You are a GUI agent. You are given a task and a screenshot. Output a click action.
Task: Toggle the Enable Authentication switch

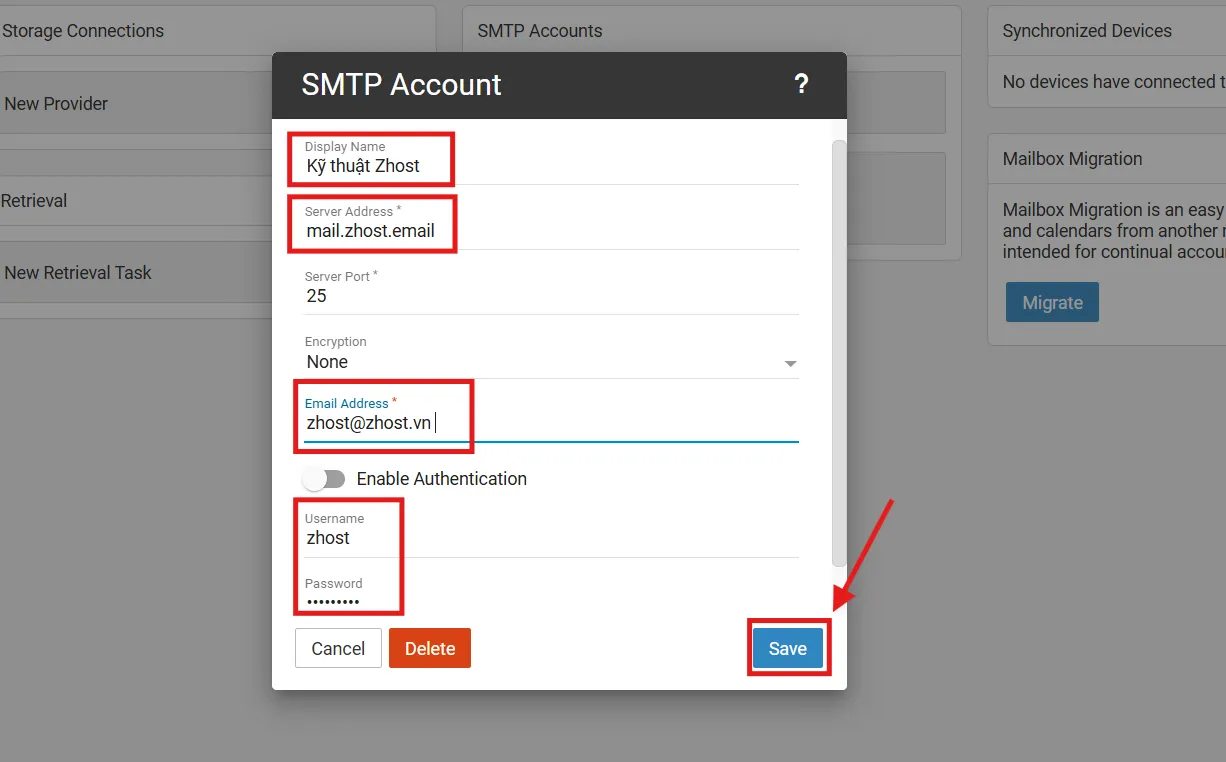324,479
